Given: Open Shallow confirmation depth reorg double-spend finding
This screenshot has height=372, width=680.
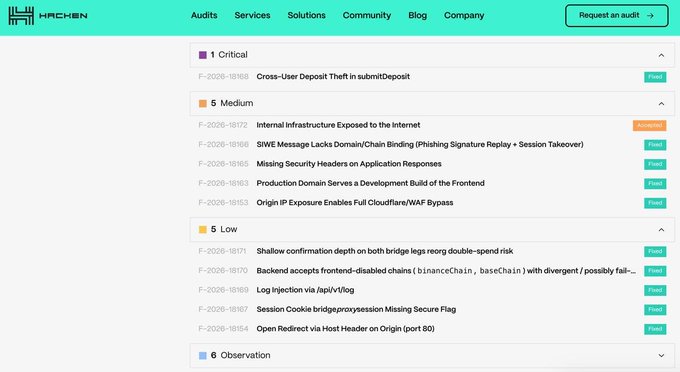Looking at the screenshot, I should click(x=385, y=251).
